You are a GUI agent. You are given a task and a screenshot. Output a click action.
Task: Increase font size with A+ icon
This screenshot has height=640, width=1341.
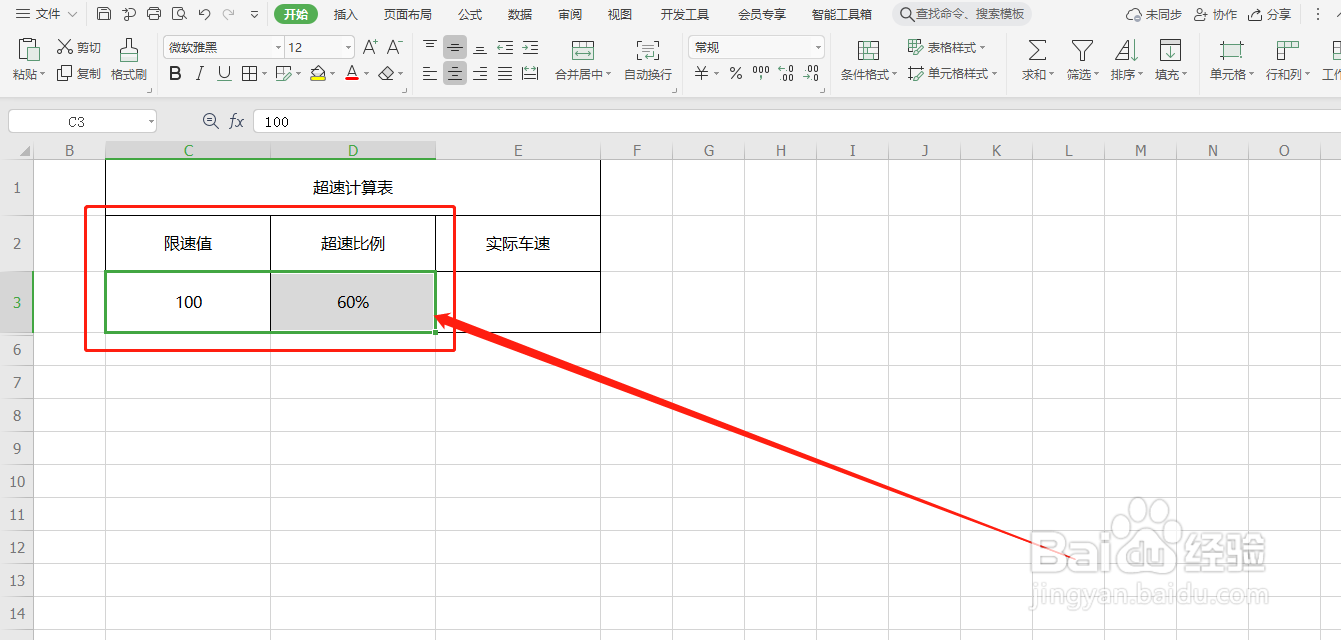coord(370,47)
